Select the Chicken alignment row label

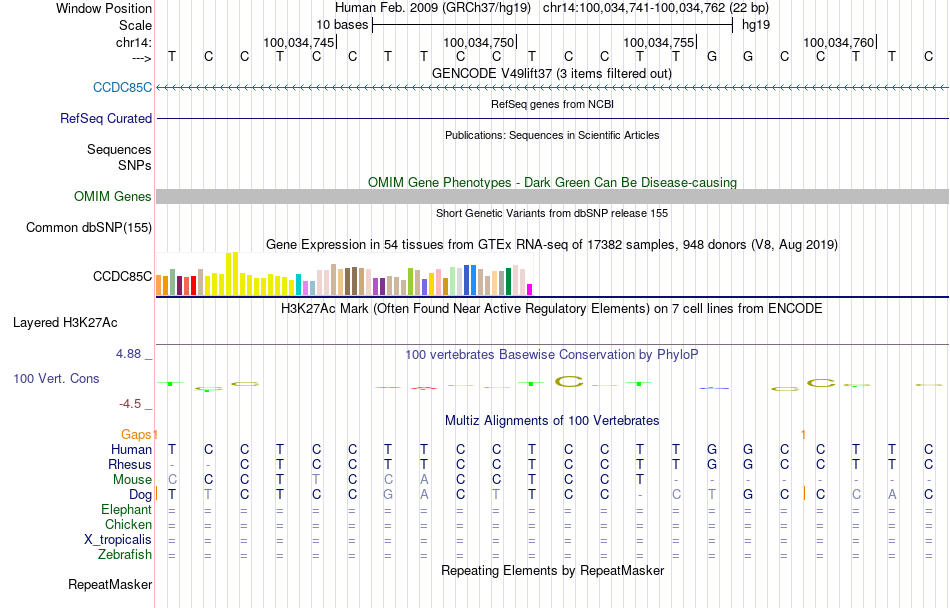[x=128, y=524]
